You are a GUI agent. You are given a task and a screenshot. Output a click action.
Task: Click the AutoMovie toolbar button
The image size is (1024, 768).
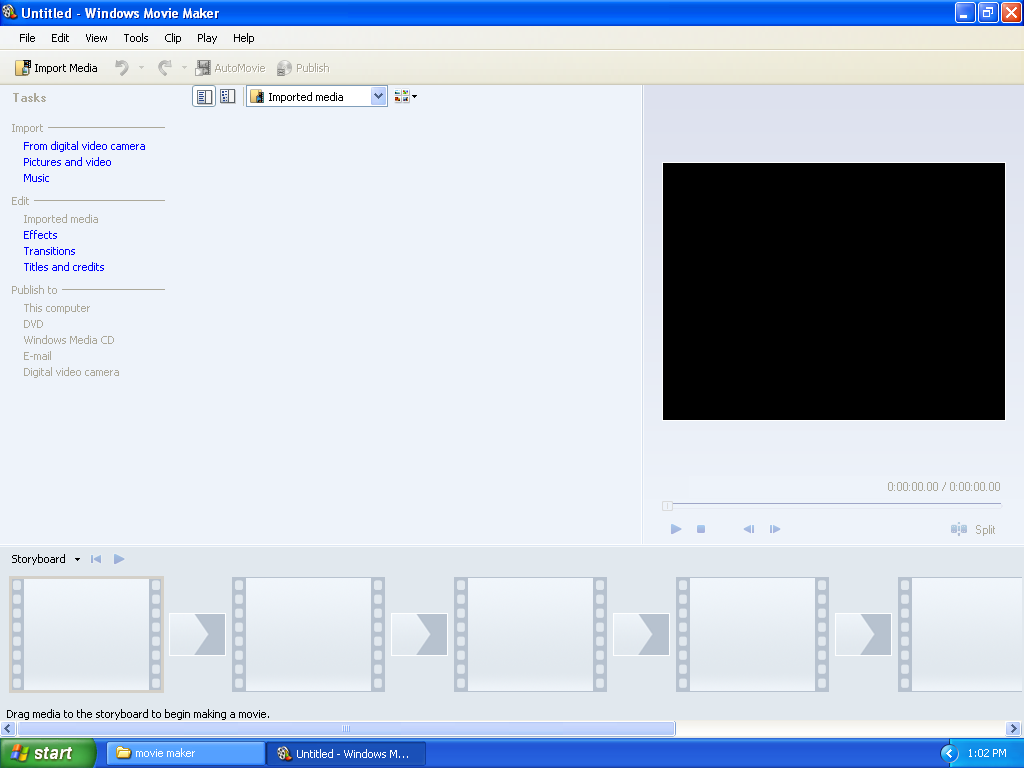[231, 68]
